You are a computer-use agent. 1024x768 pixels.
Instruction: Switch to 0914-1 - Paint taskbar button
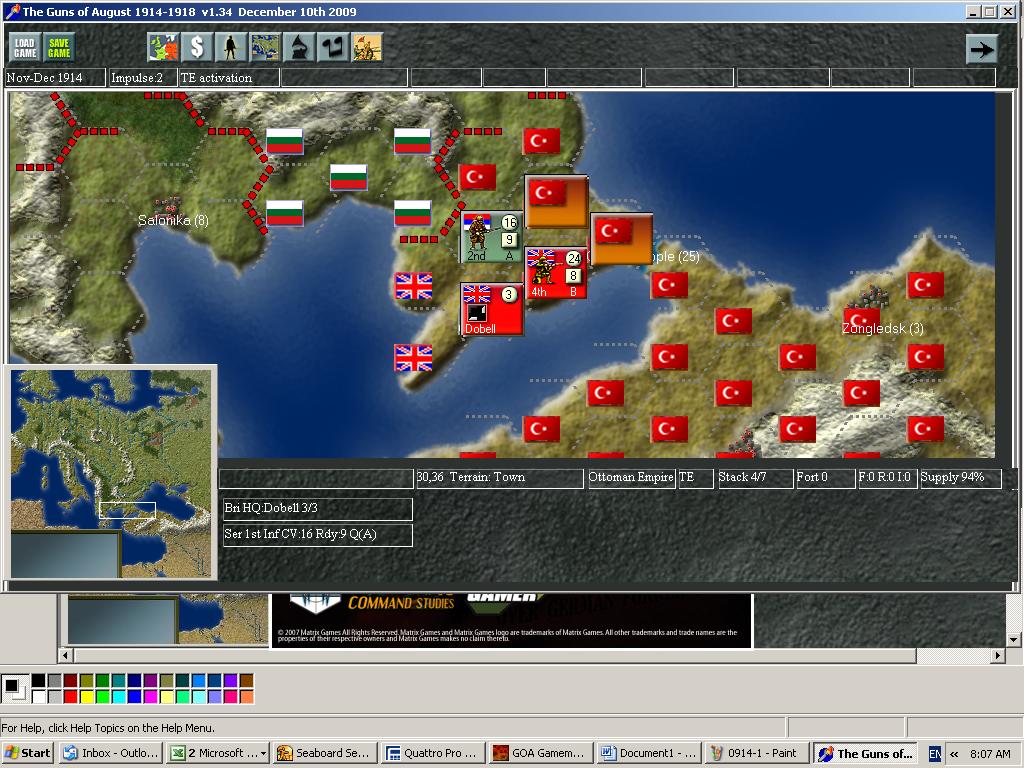tap(756, 753)
